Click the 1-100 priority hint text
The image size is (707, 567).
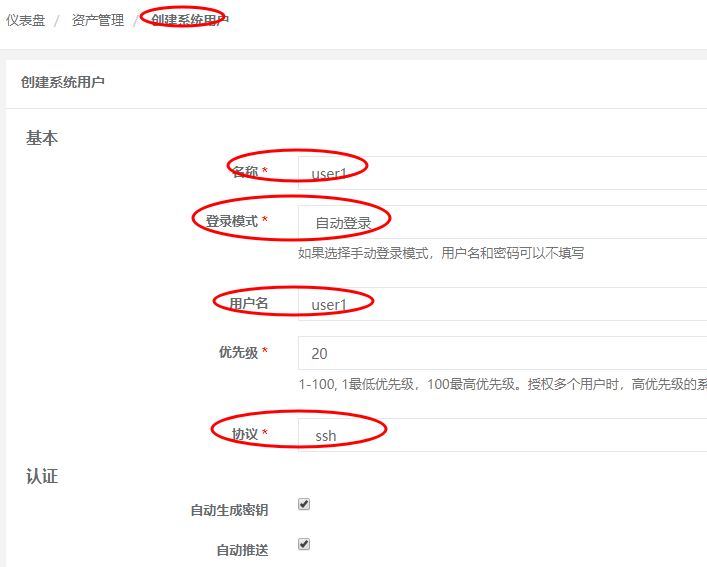(502, 384)
